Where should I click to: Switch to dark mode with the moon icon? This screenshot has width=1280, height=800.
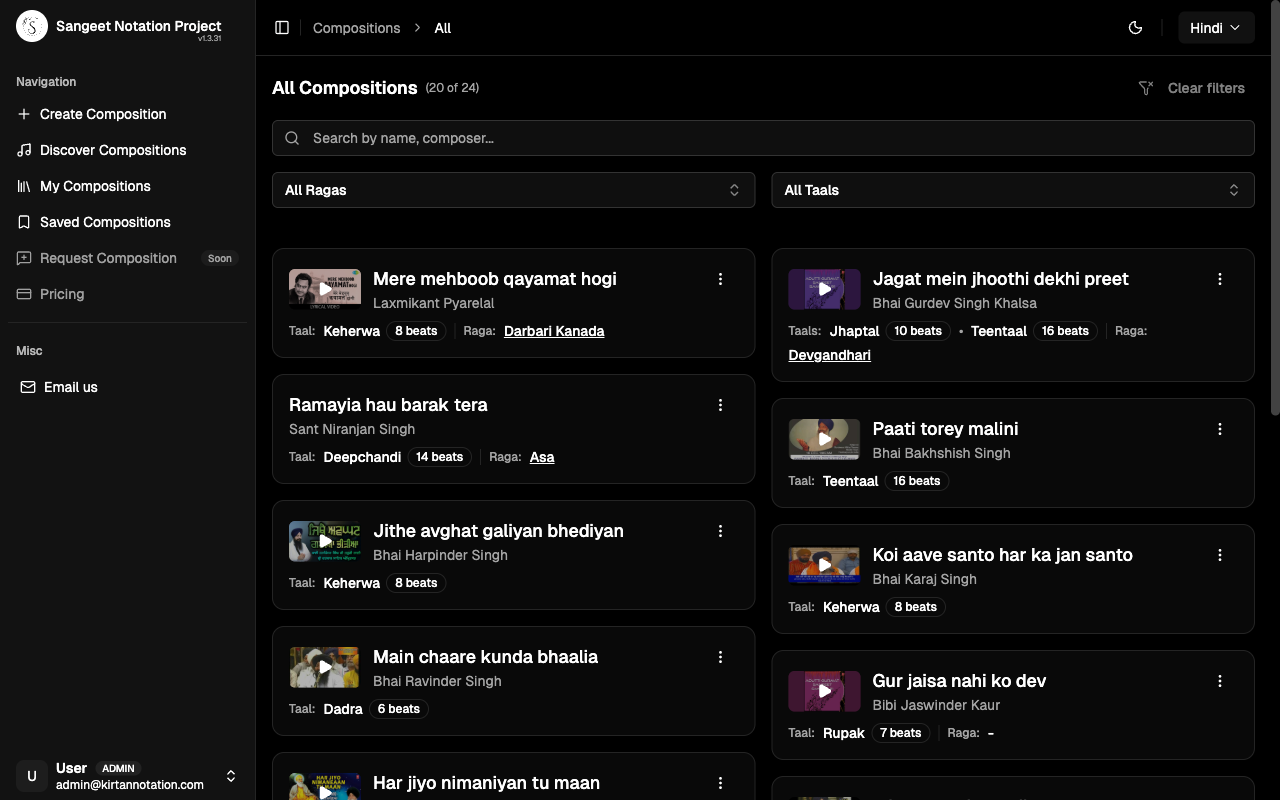click(x=1135, y=27)
